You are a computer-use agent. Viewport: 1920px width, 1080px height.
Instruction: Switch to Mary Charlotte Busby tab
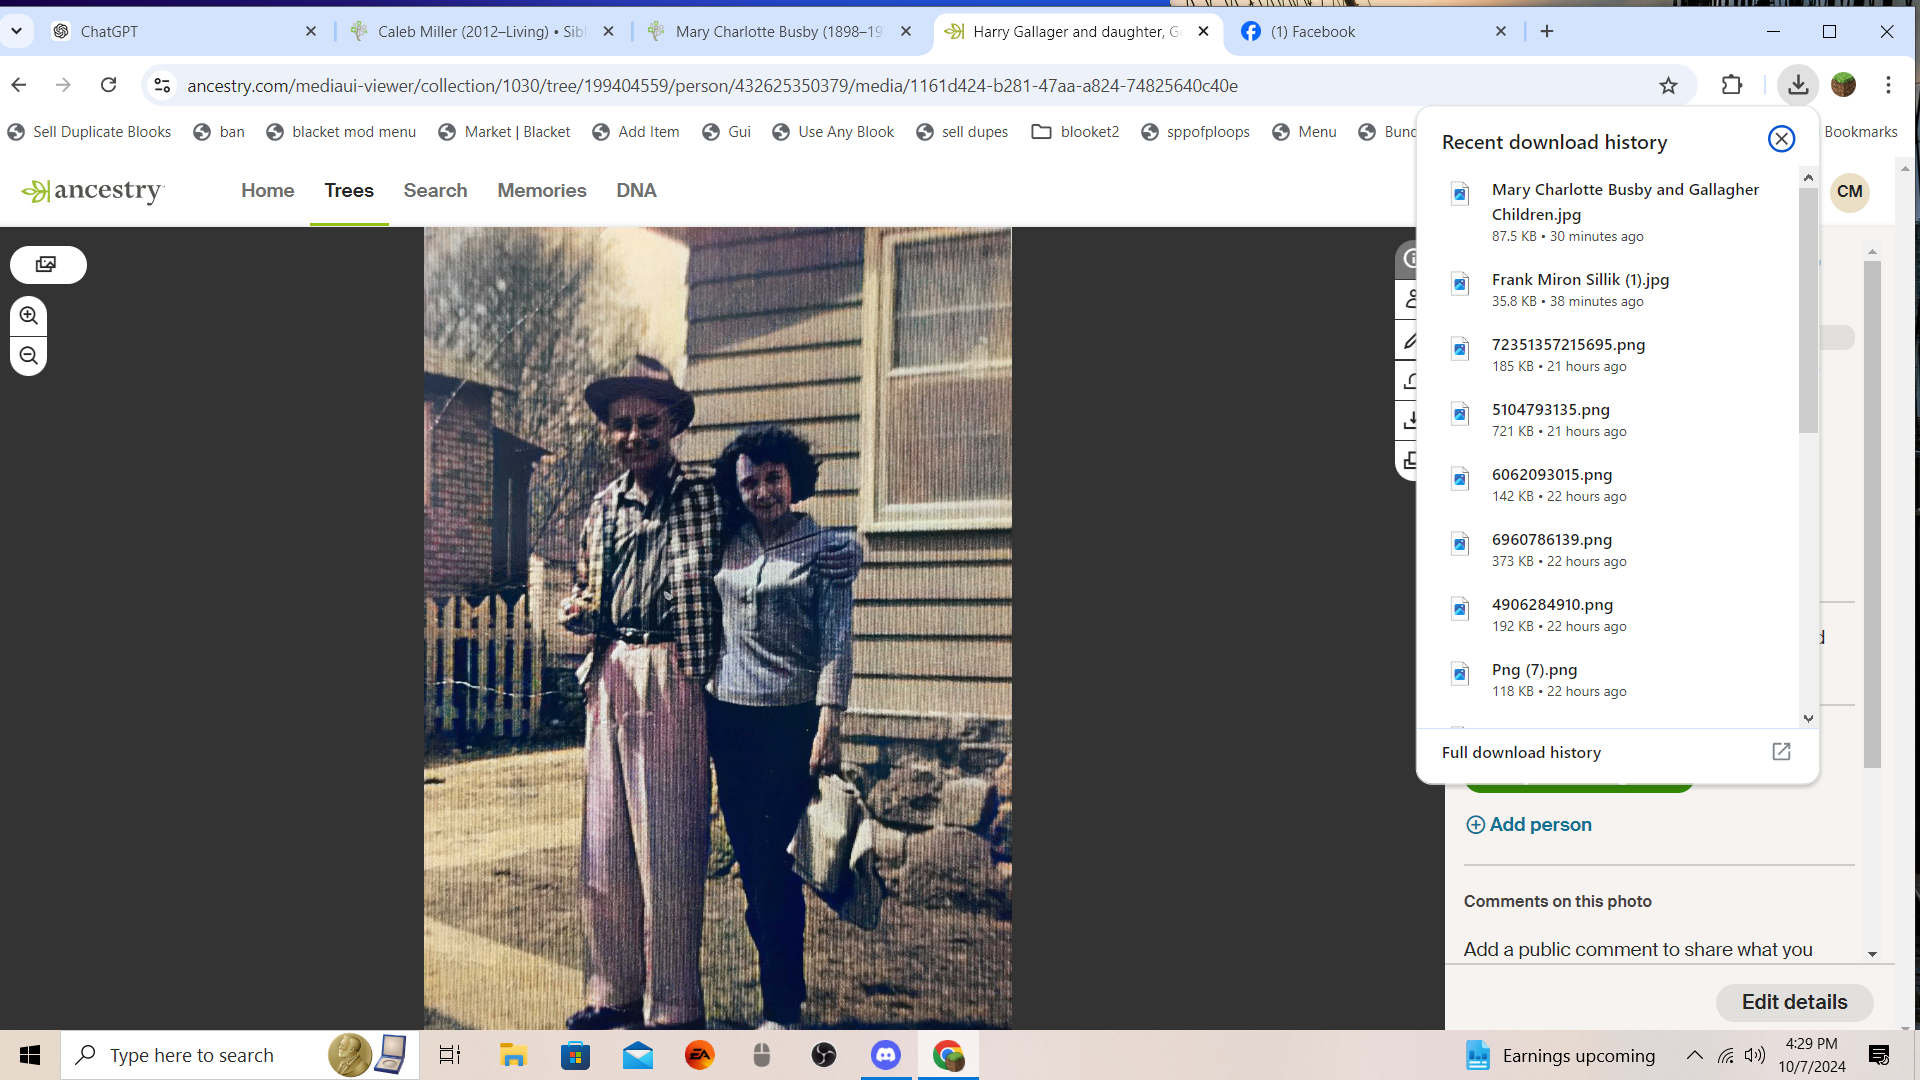tap(778, 31)
